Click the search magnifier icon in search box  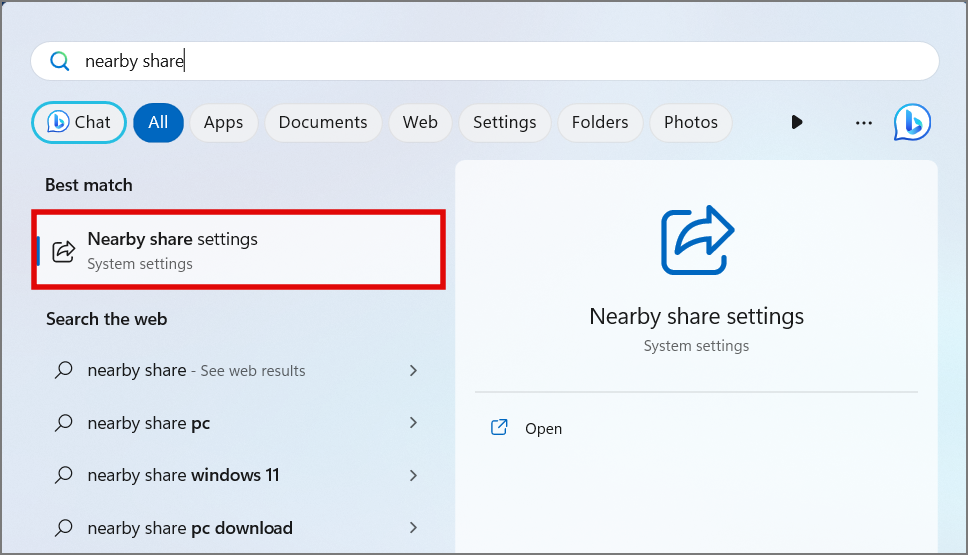point(60,61)
